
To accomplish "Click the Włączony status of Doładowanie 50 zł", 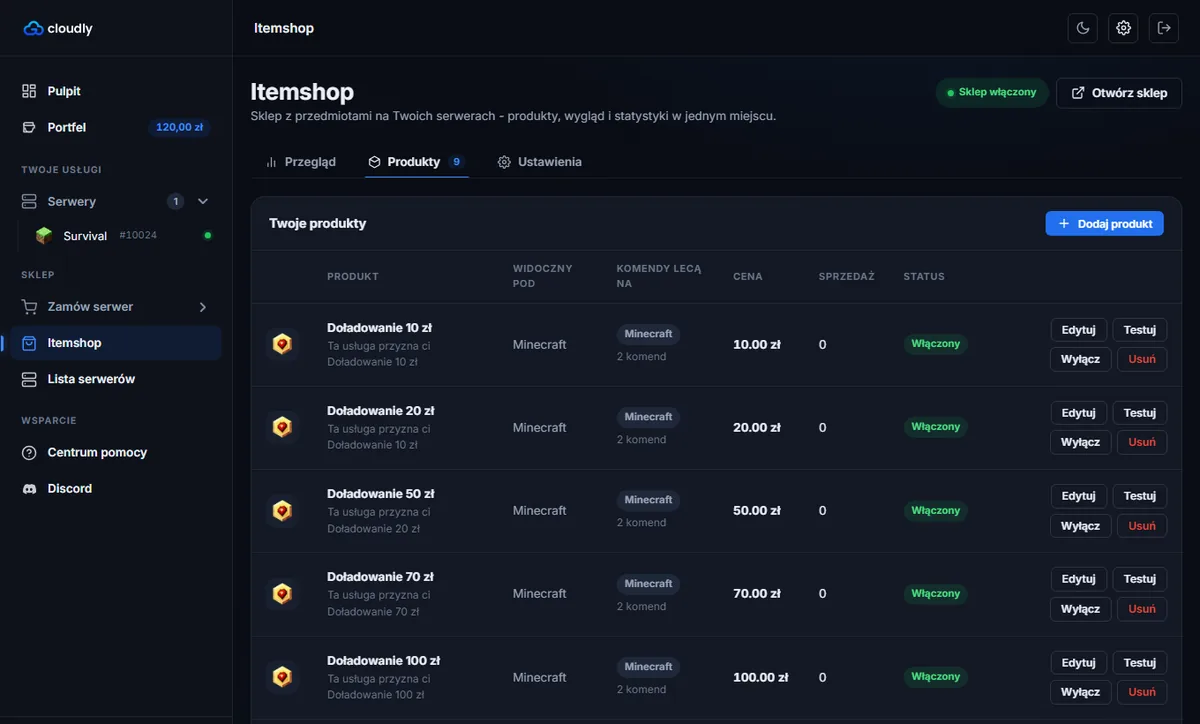I will tap(936, 511).
